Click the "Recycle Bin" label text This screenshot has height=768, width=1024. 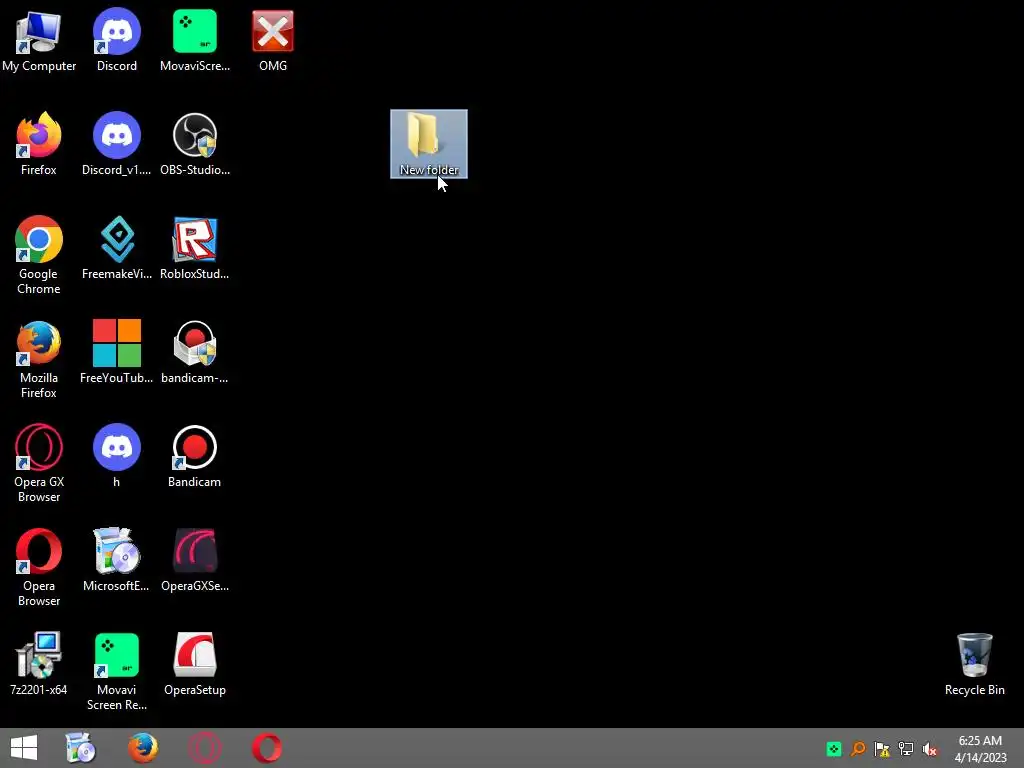[x=974, y=690]
